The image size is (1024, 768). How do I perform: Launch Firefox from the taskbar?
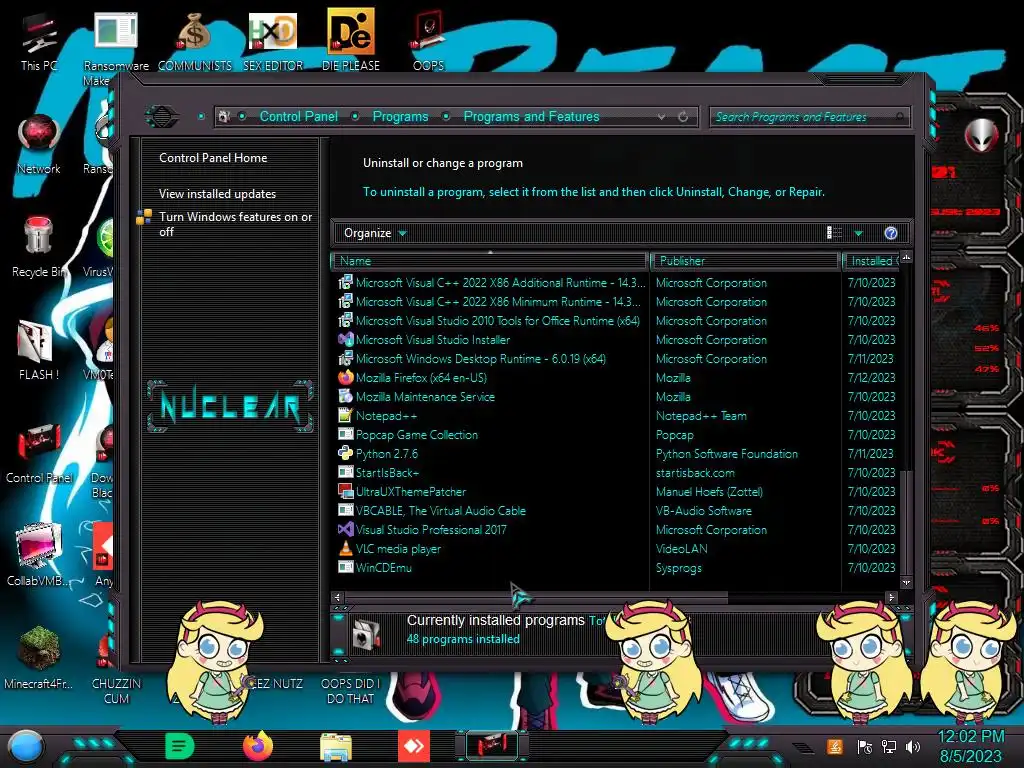pos(258,746)
